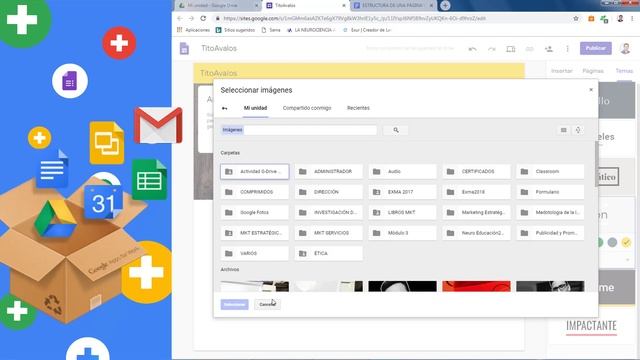Open the Formulario folder
Screen dimensions: 640x360
[x=550, y=192]
